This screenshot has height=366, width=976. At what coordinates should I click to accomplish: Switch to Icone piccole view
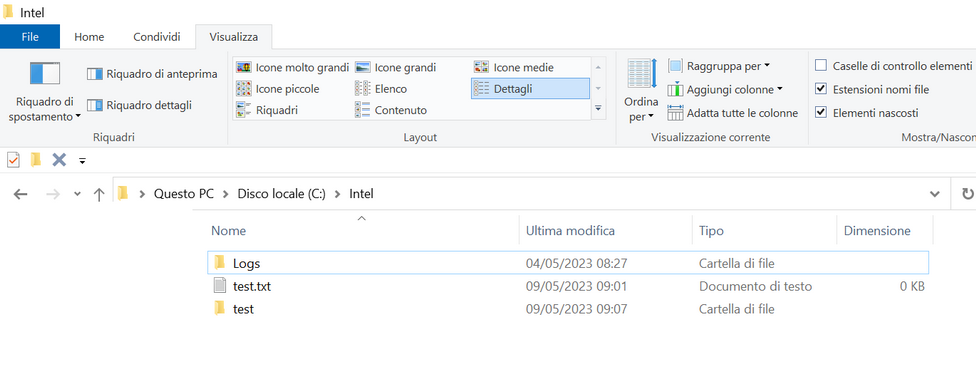[x=278, y=89]
